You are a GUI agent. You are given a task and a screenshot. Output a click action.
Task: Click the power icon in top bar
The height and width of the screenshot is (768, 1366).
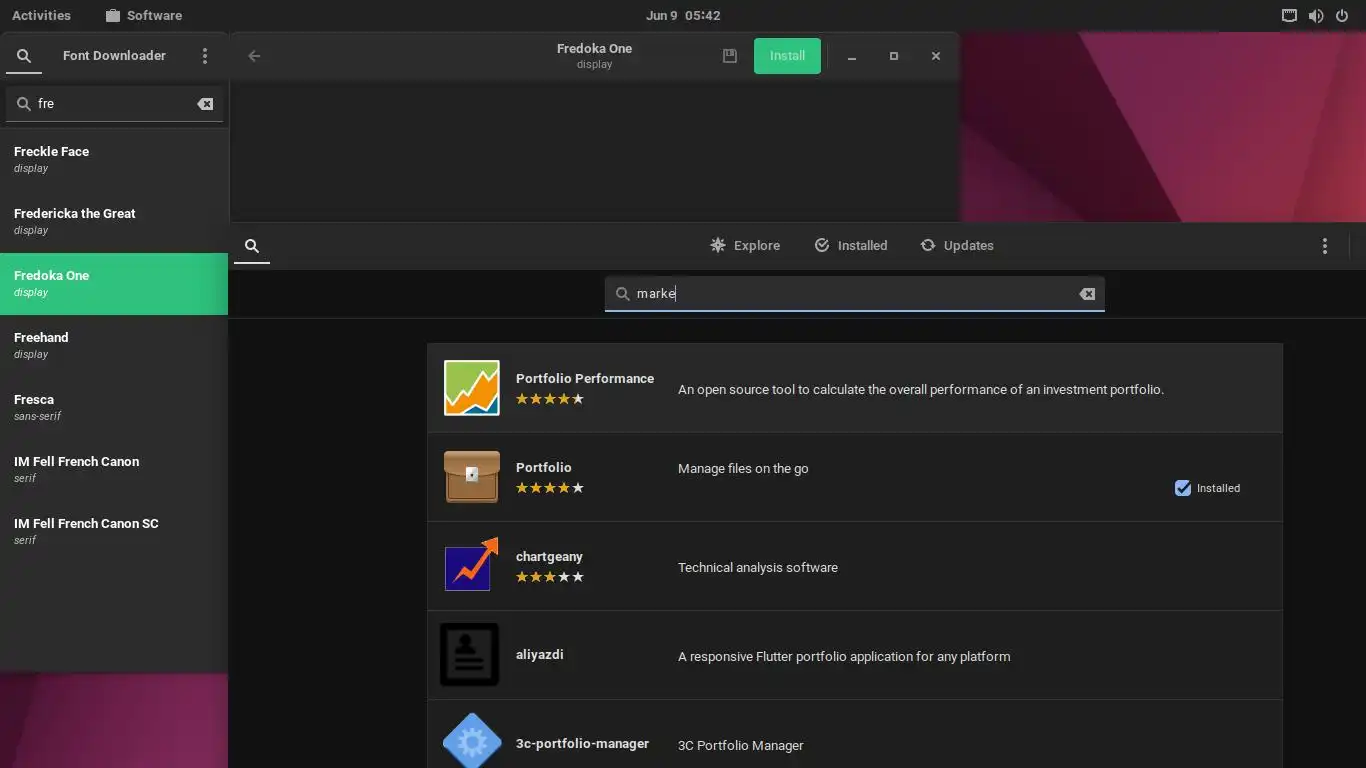coord(1342,16)
